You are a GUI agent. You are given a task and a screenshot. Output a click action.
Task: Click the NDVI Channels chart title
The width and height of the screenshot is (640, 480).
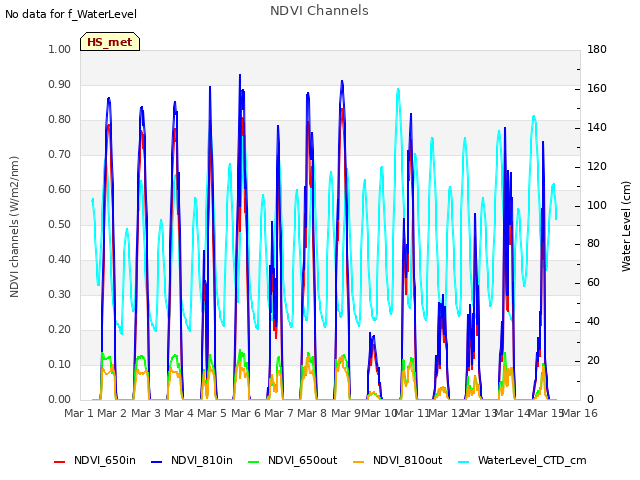click(319, 11)
